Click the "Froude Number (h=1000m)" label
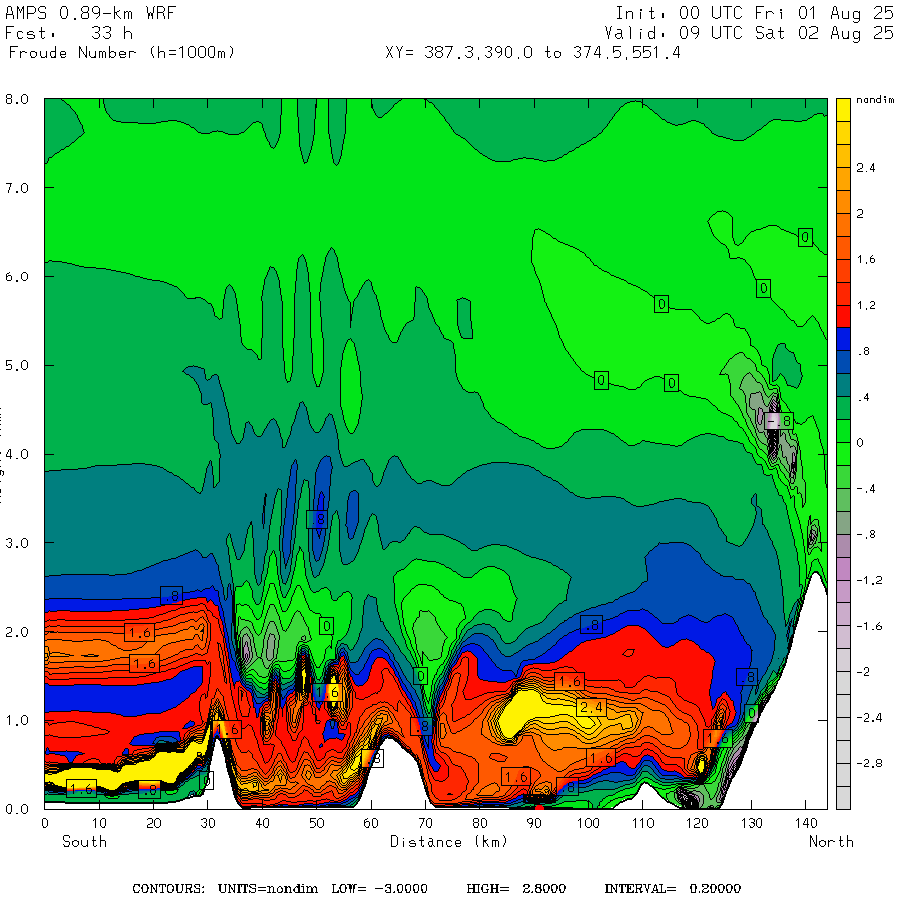Screen dimensions: 900x900 (122, 53)
